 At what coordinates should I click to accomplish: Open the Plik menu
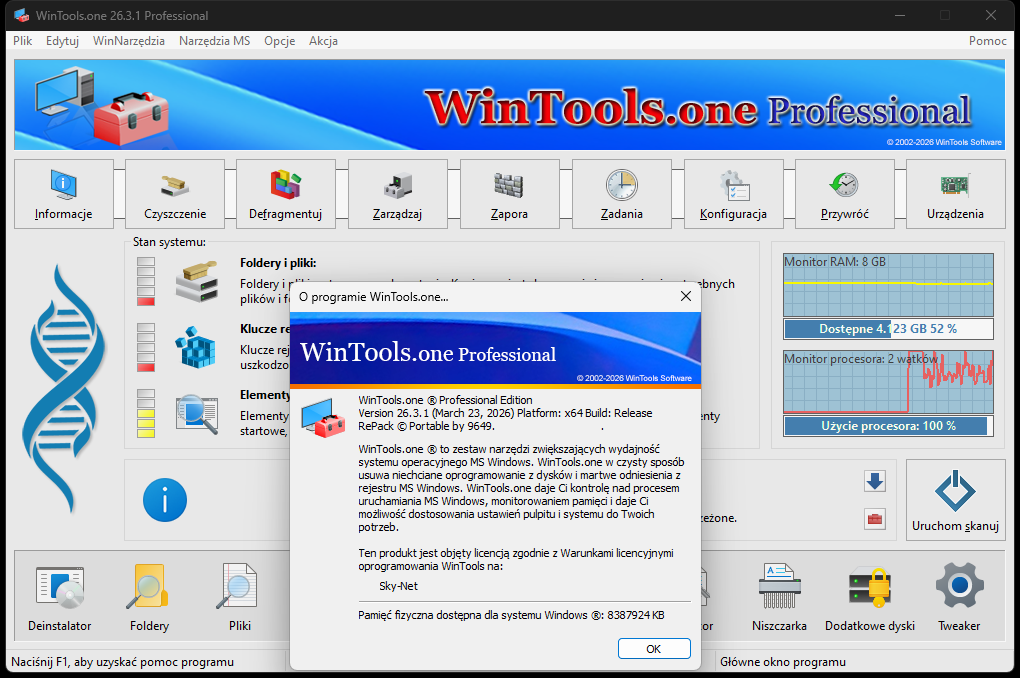coord(22,40)
